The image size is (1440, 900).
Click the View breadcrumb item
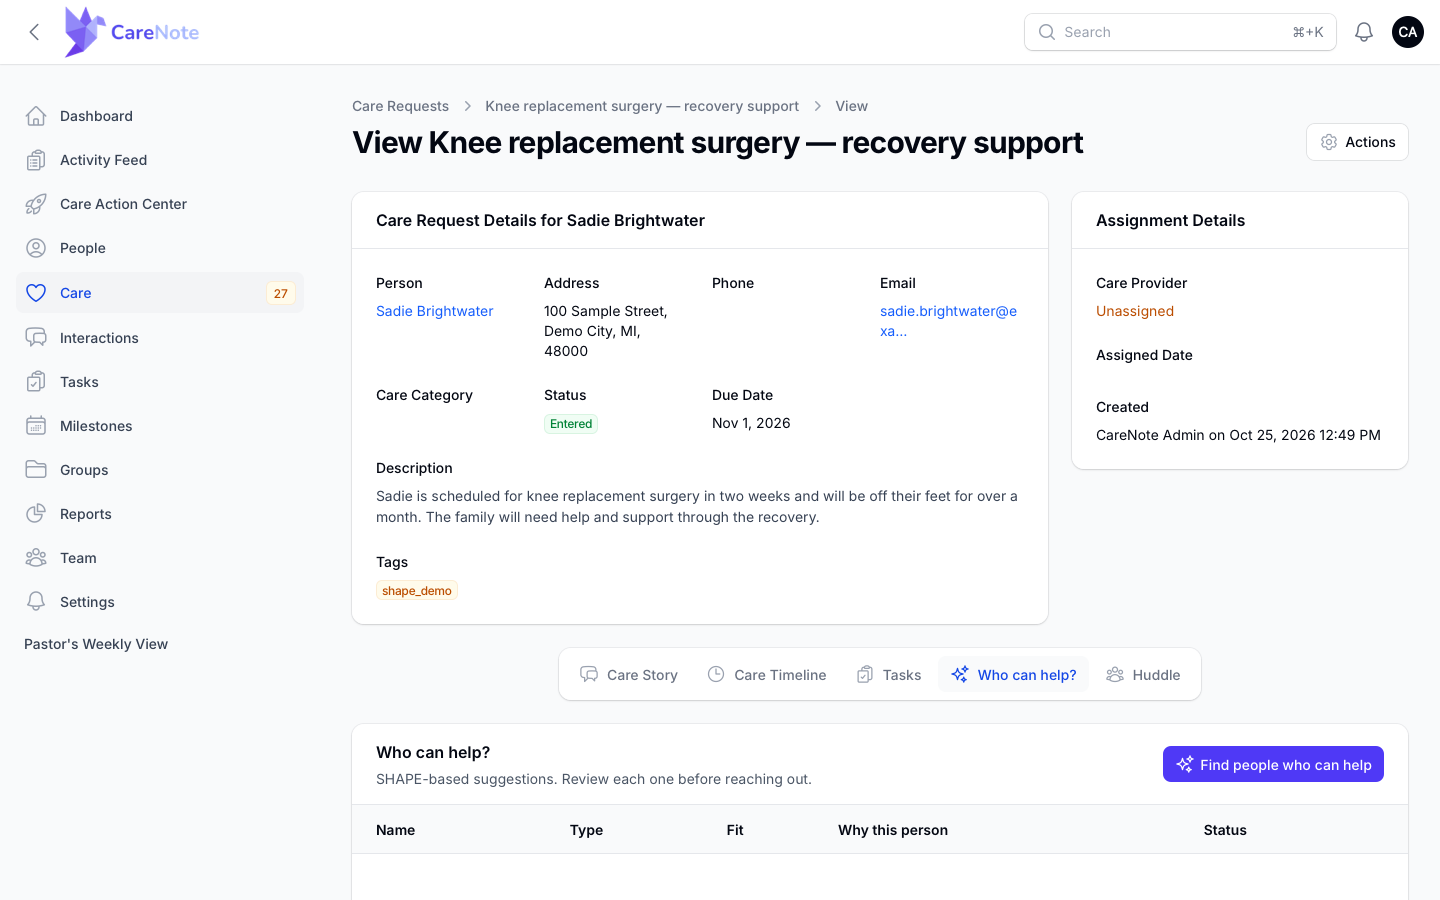pyautogui.click(x=852, y=106)
